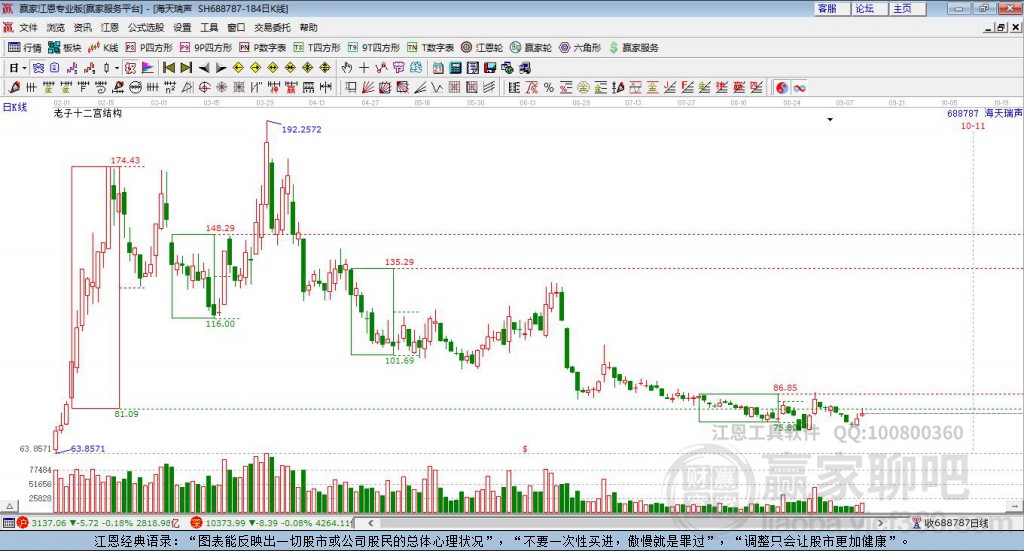Open the 板块 sector view

64,48
